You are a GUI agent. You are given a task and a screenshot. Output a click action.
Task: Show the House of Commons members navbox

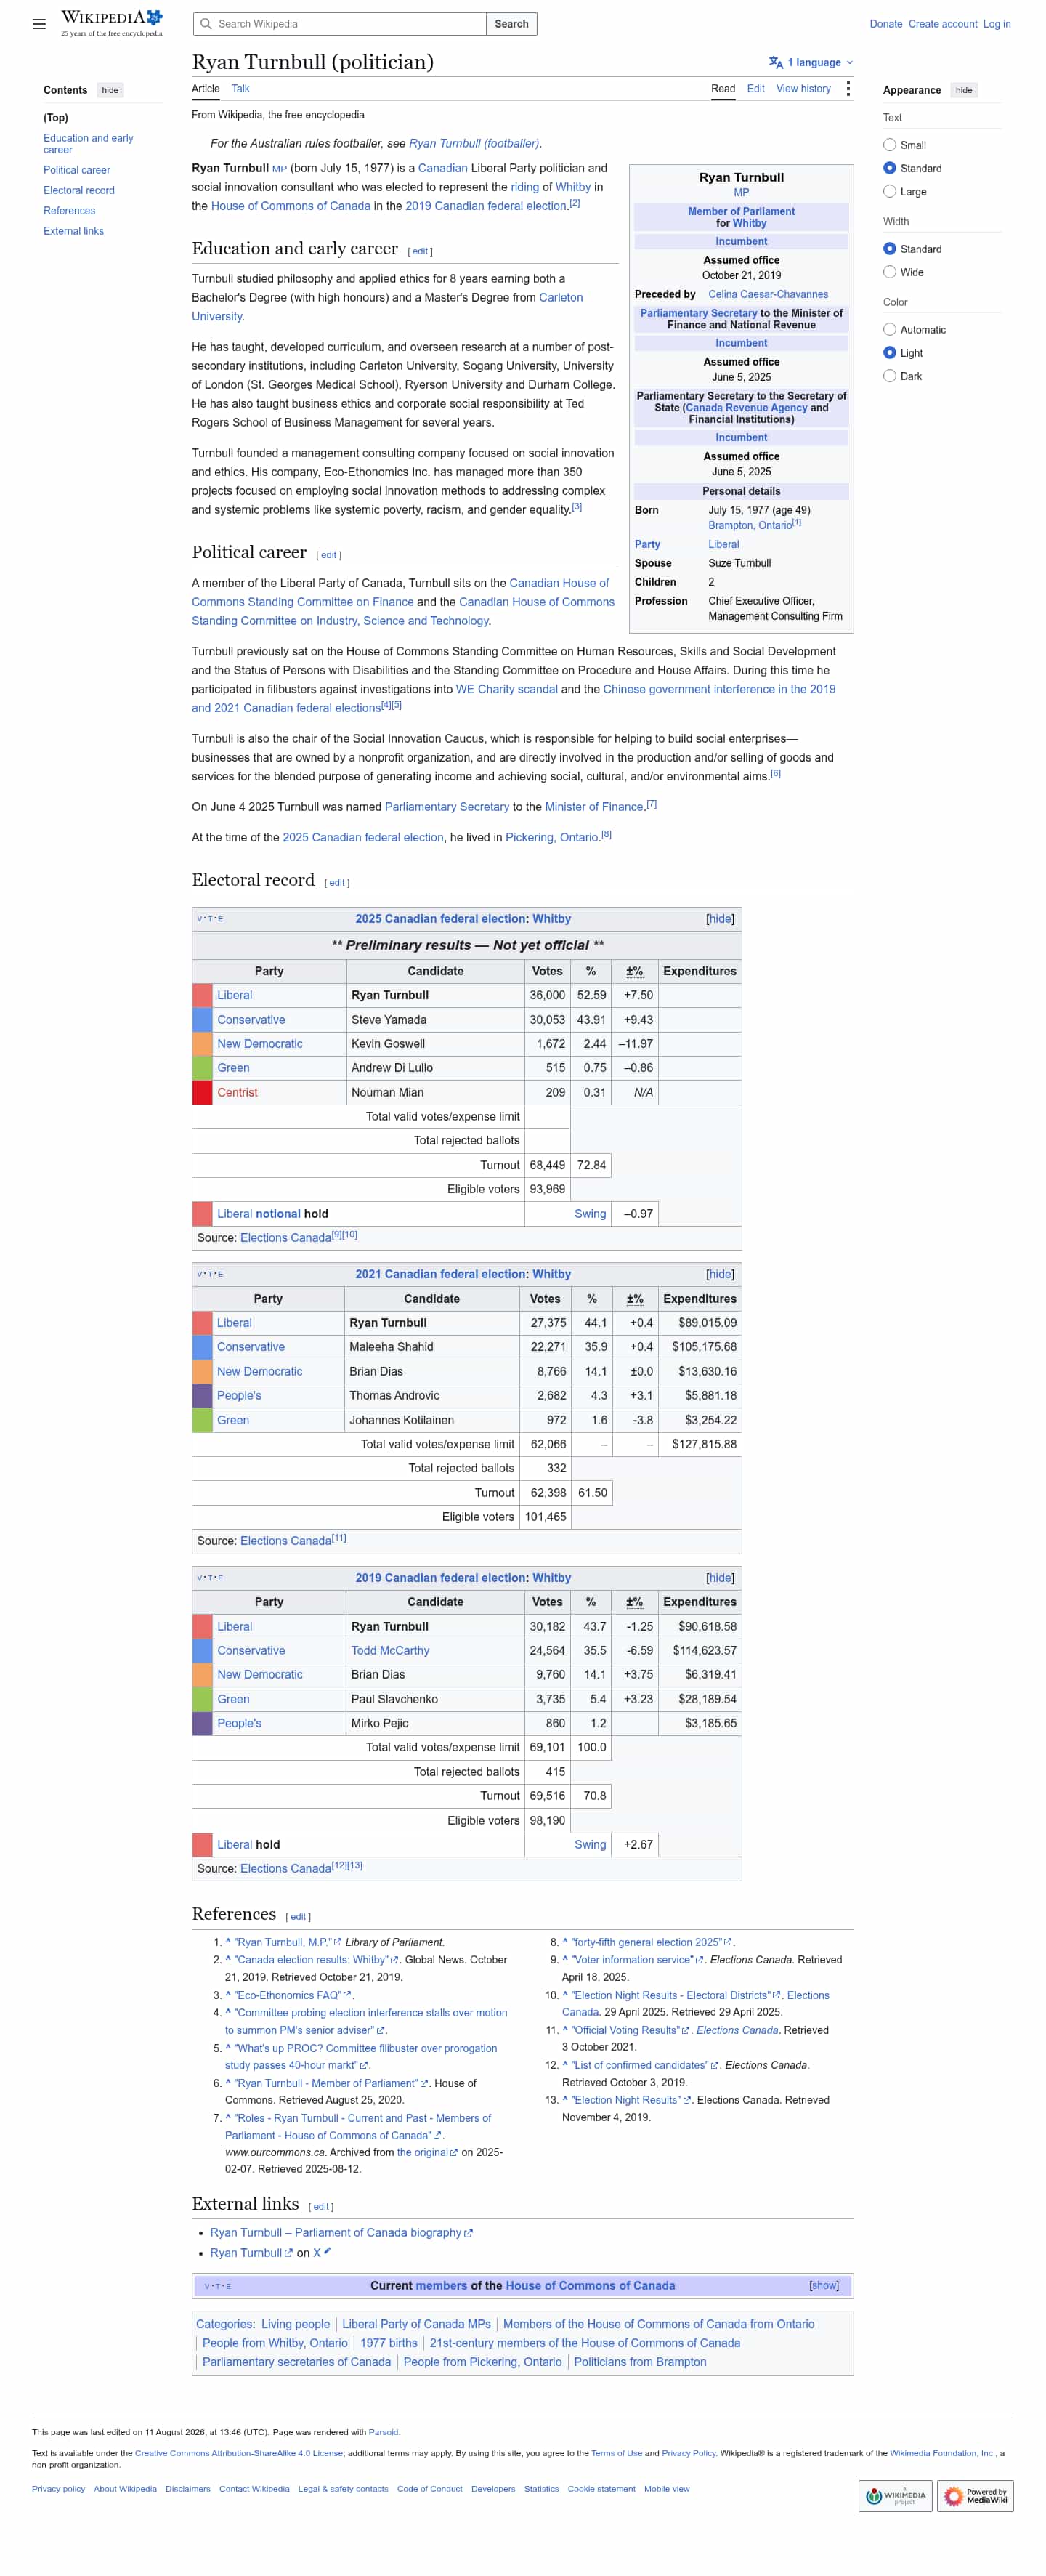tap(824, 2286)
